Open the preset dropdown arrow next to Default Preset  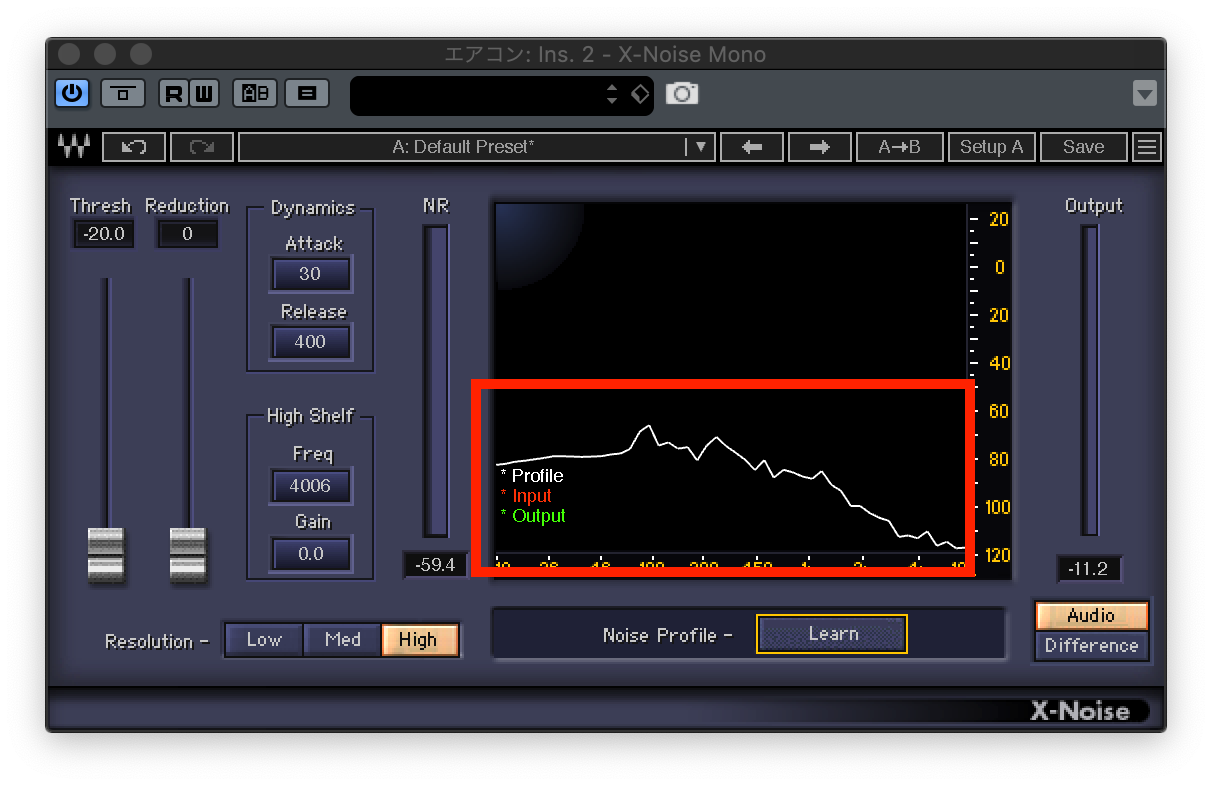coord(703,147)
